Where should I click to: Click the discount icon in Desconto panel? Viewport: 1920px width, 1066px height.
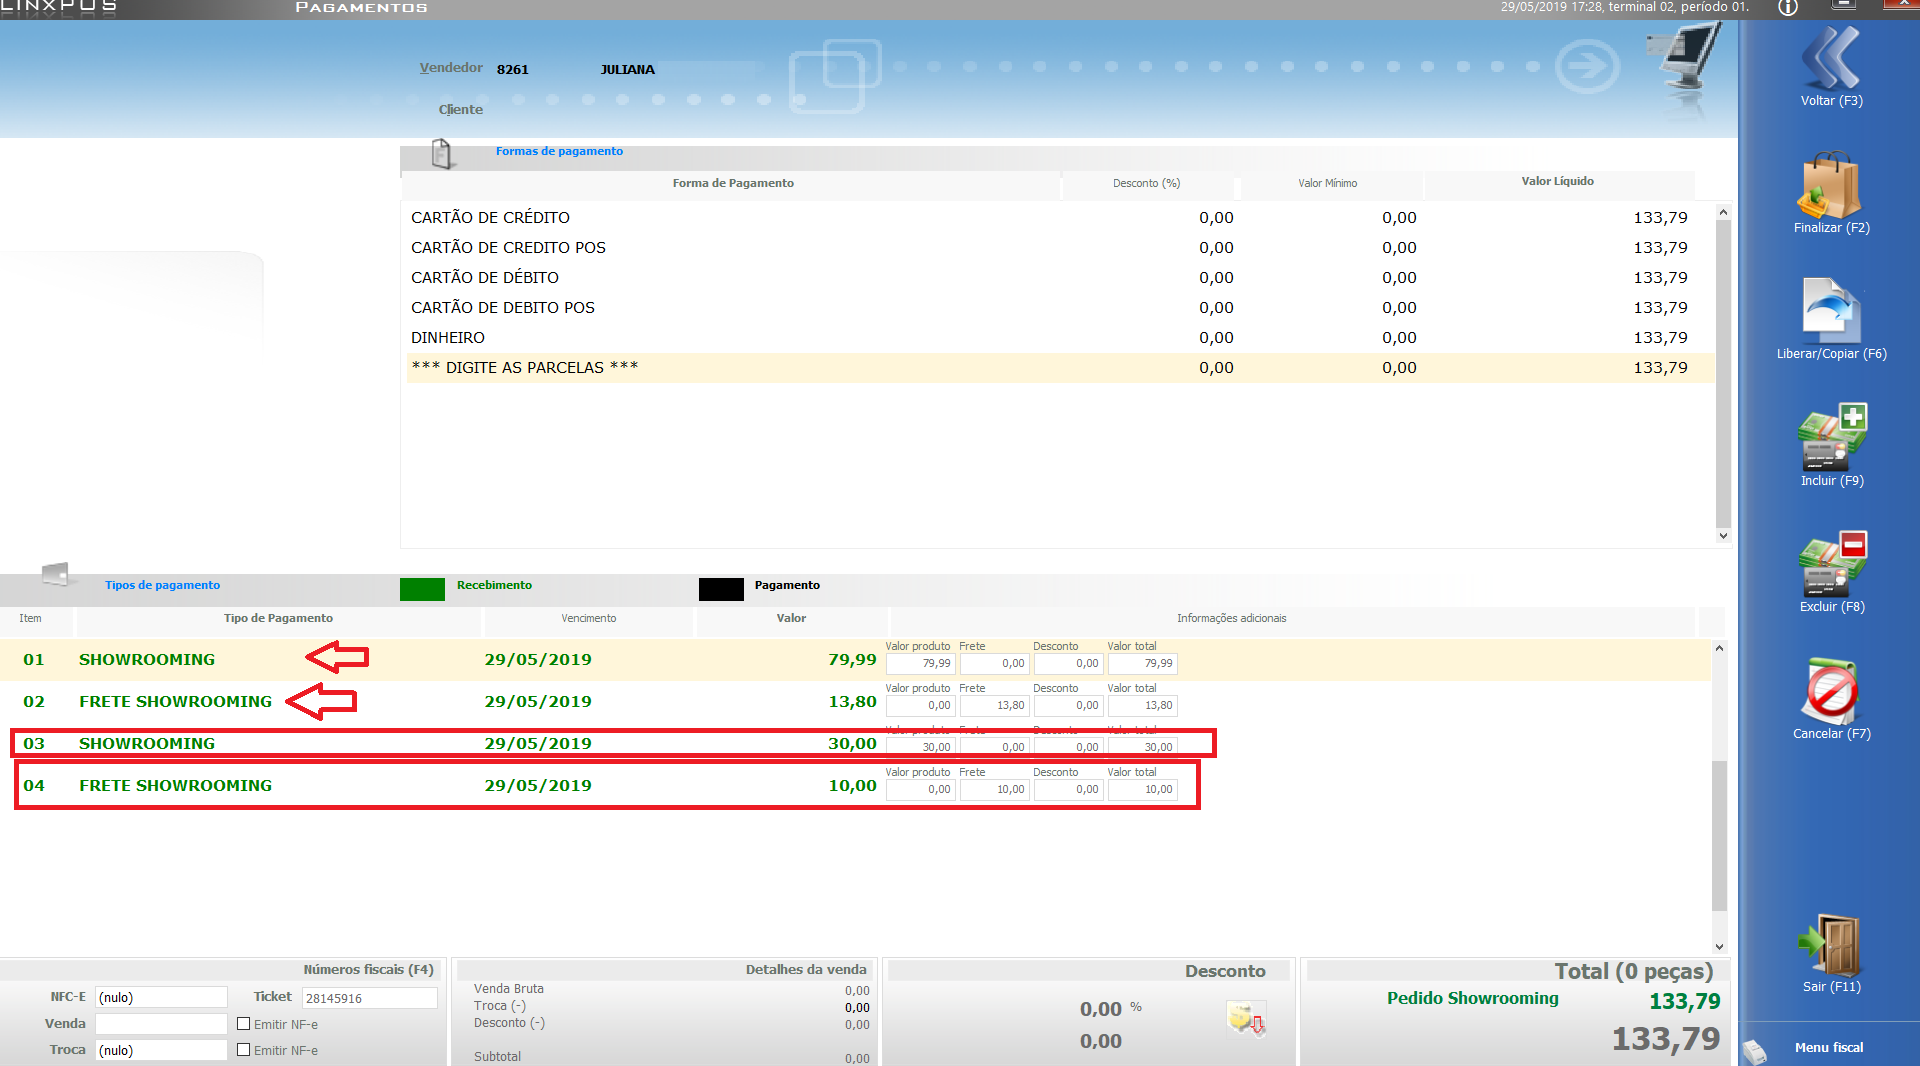pos(1246,1020)
